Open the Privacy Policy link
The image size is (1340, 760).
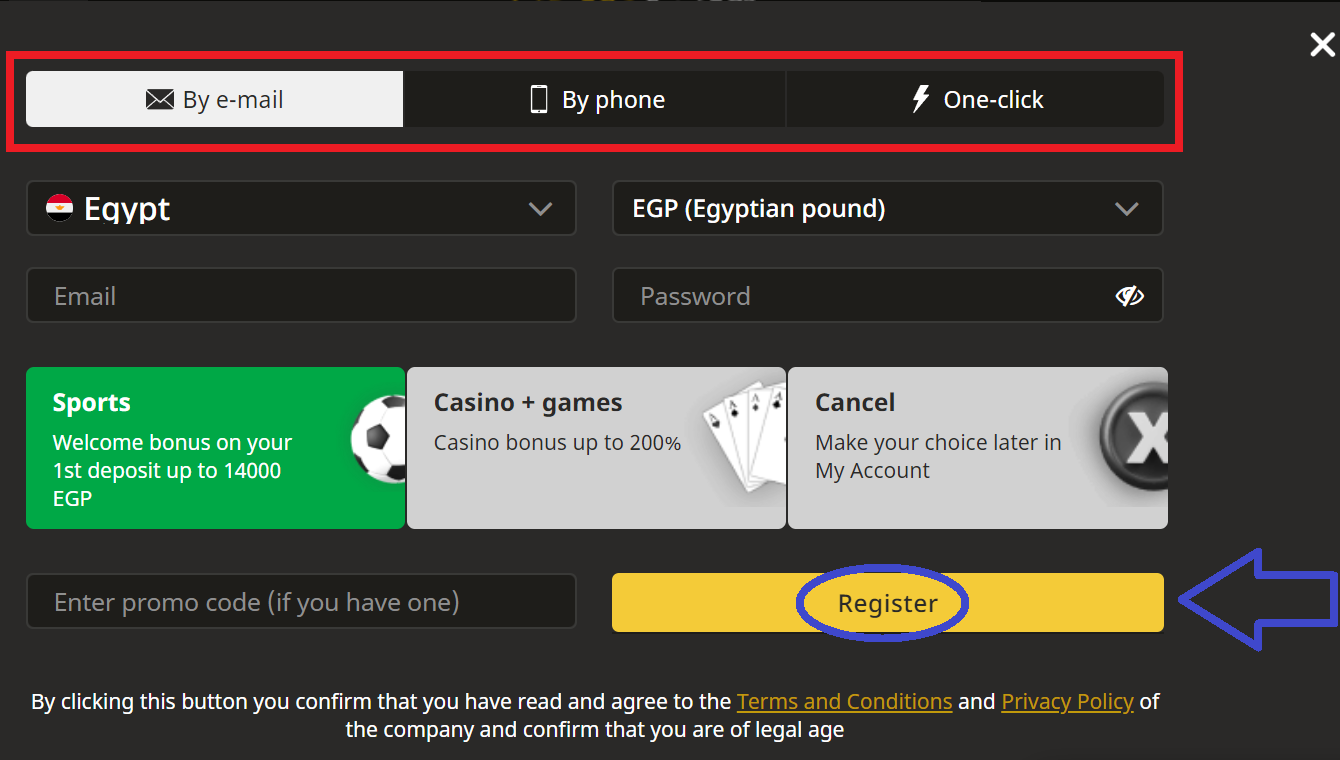tap(1067, 701)
